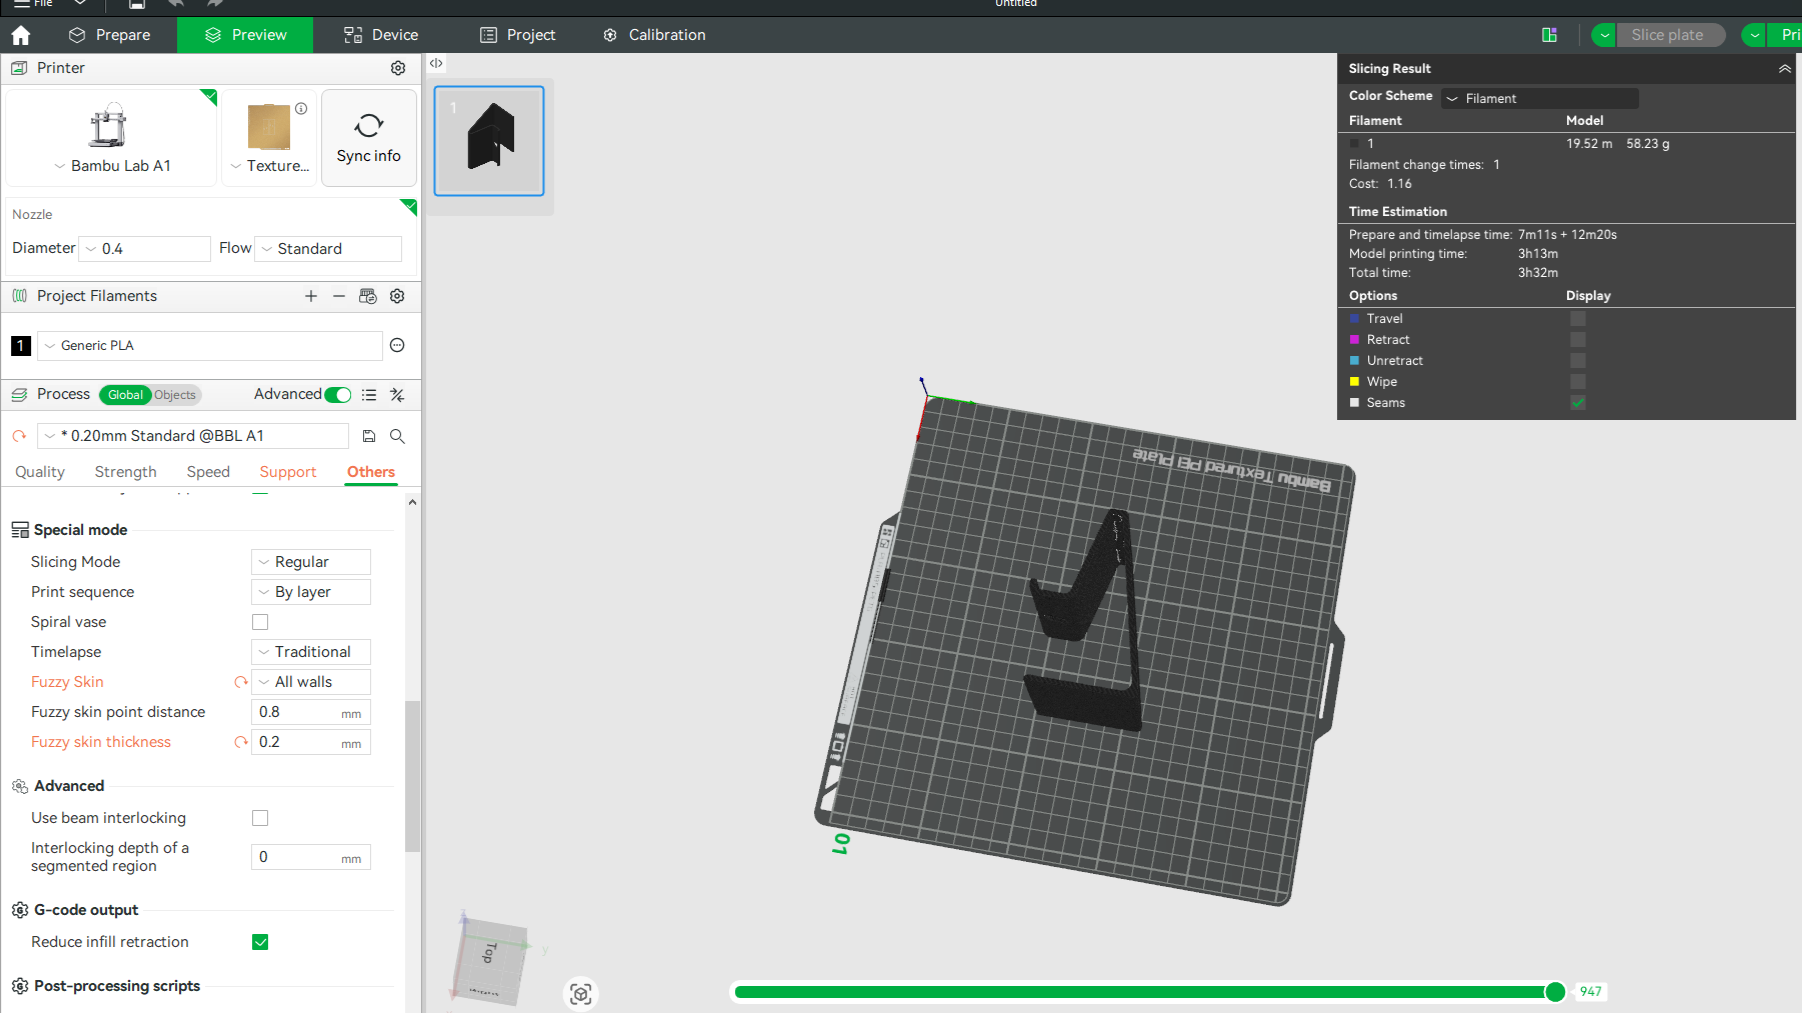Image resolution: width=1802 pixels, height=1013 pixels.
Task: Open the Calibration tab
Action: pos(655,35)
